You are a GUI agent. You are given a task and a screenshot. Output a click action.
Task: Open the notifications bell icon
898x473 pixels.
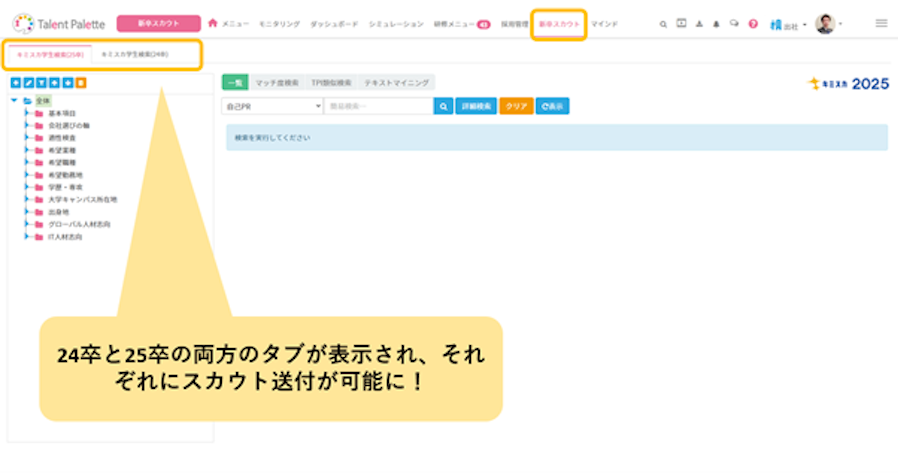coord(716,24)
